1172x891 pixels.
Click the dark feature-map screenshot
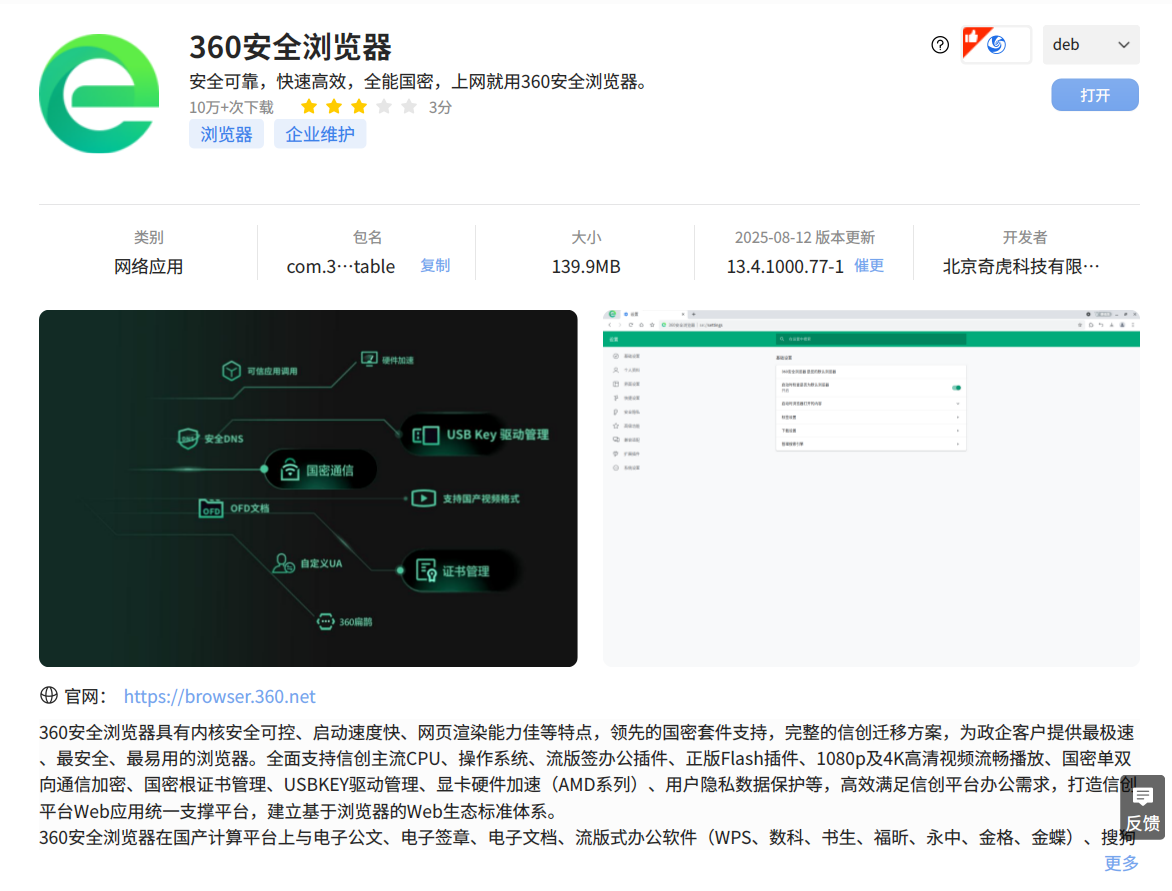pyautogui.click(x=307, y=488)
